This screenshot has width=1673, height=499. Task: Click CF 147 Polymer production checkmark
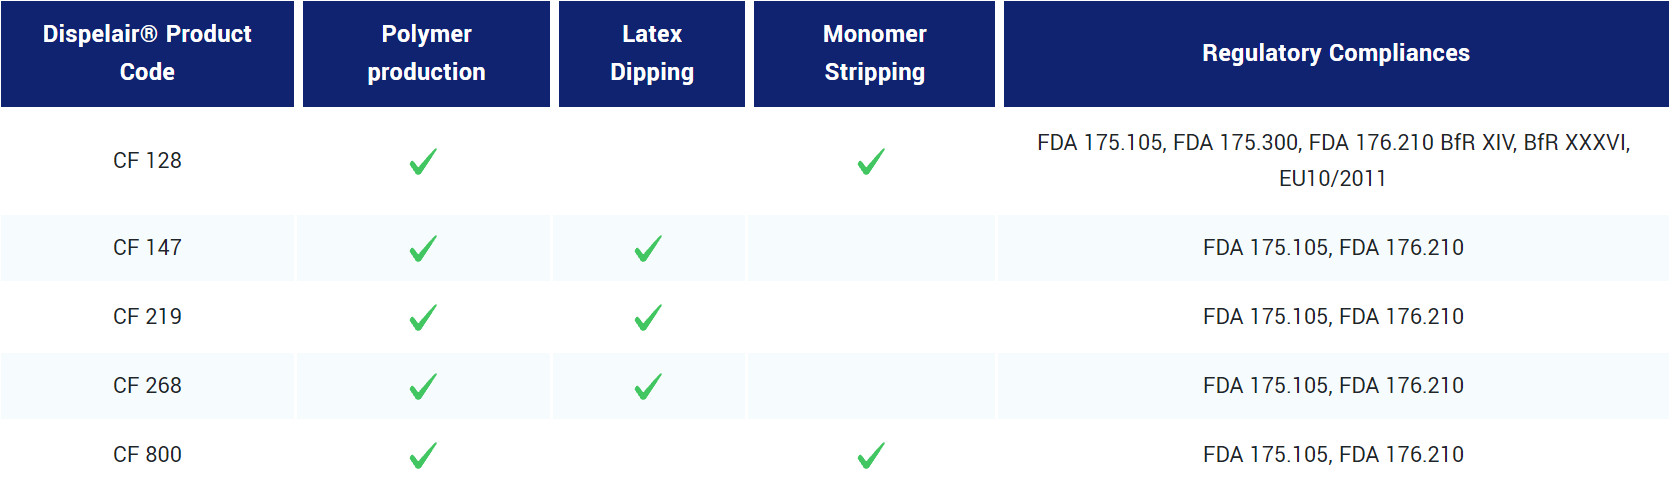pyautogui.click(x=423, y=248)
